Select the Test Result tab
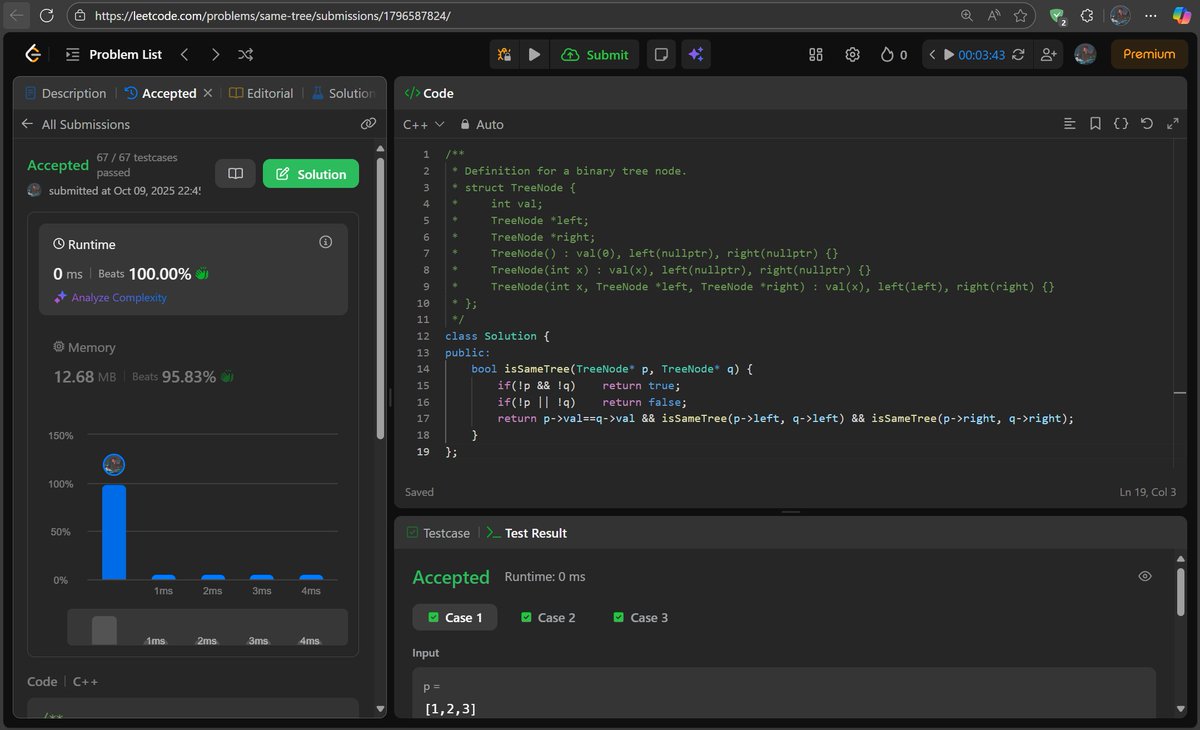 coord(526,533)
